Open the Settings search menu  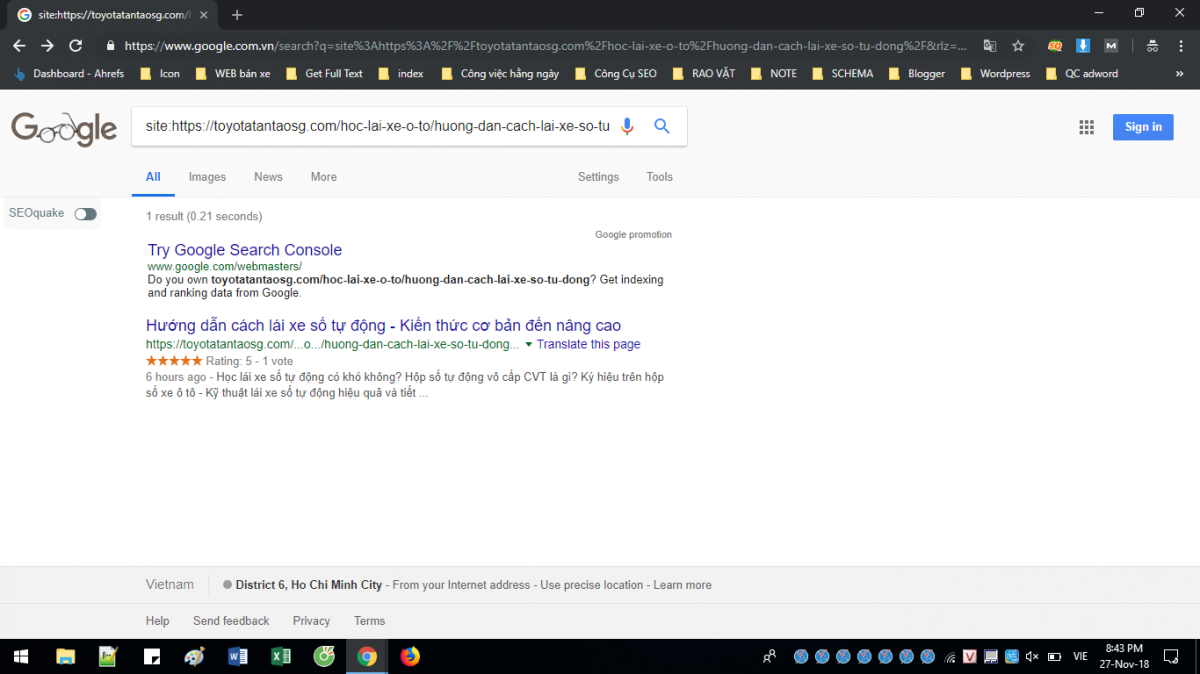(598, 177)
